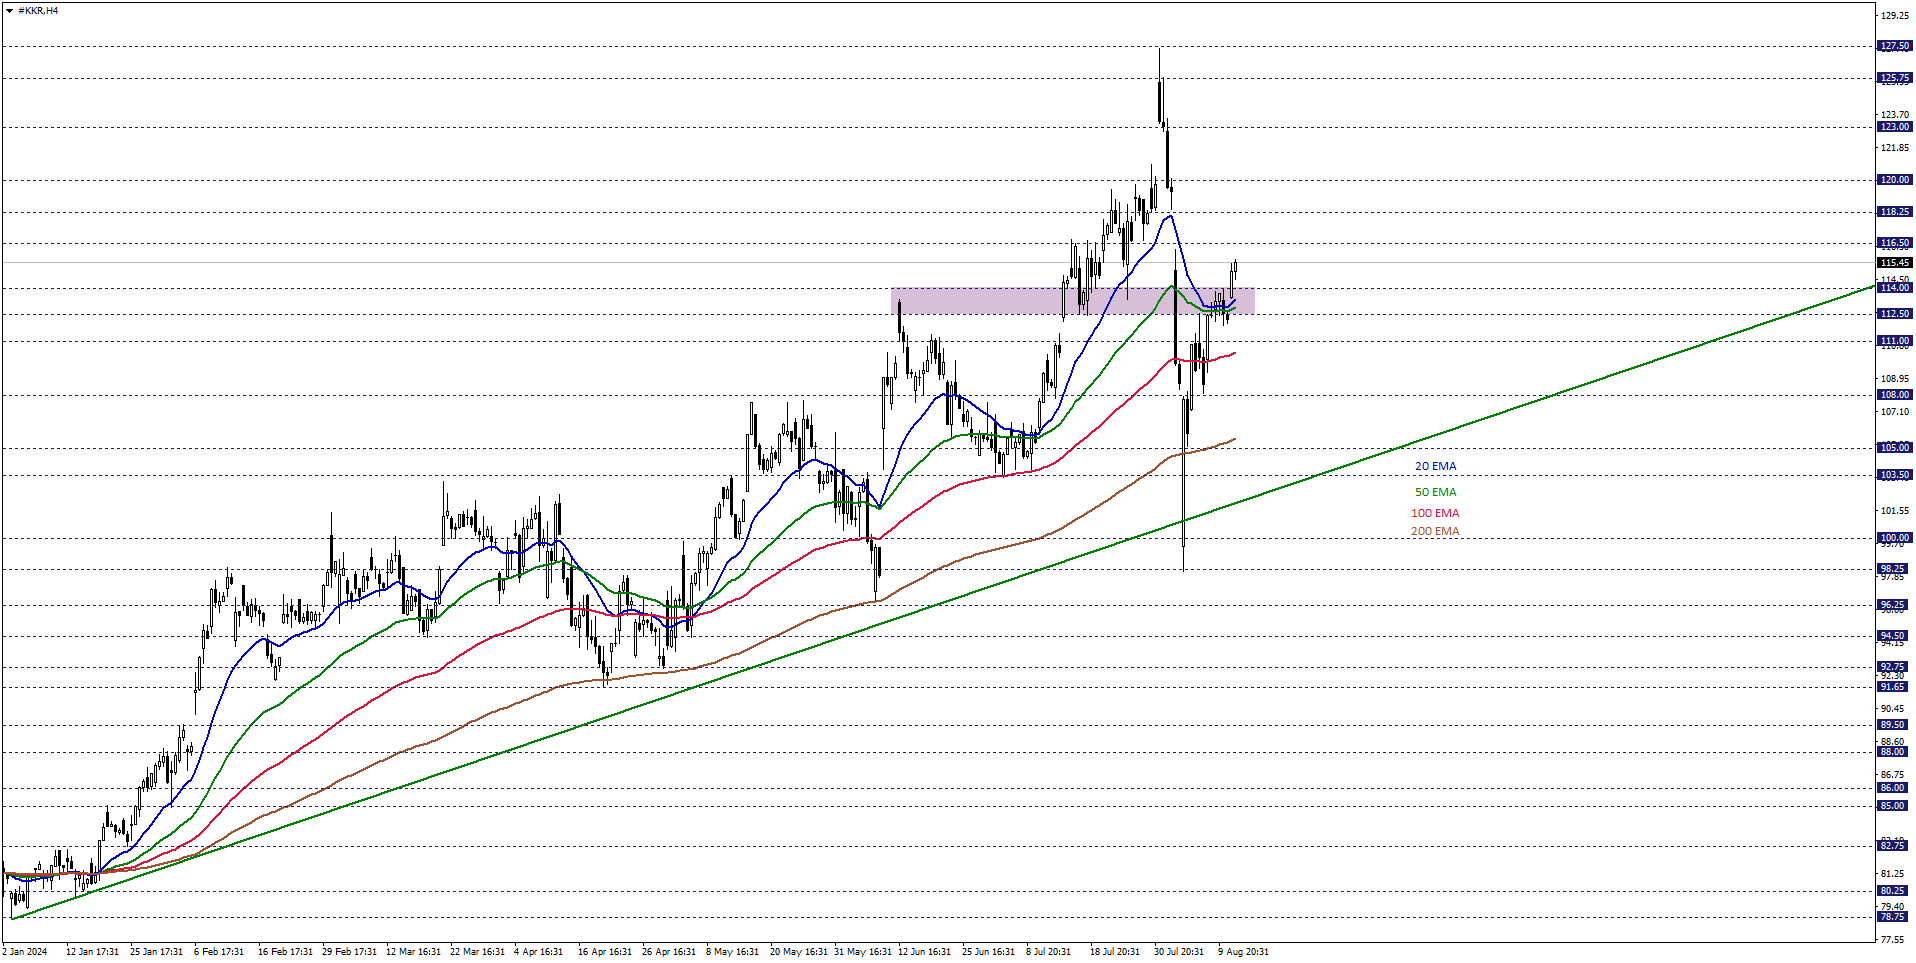
Task: Select the 50 EMA legend label
Action: tap(1435, 492)
